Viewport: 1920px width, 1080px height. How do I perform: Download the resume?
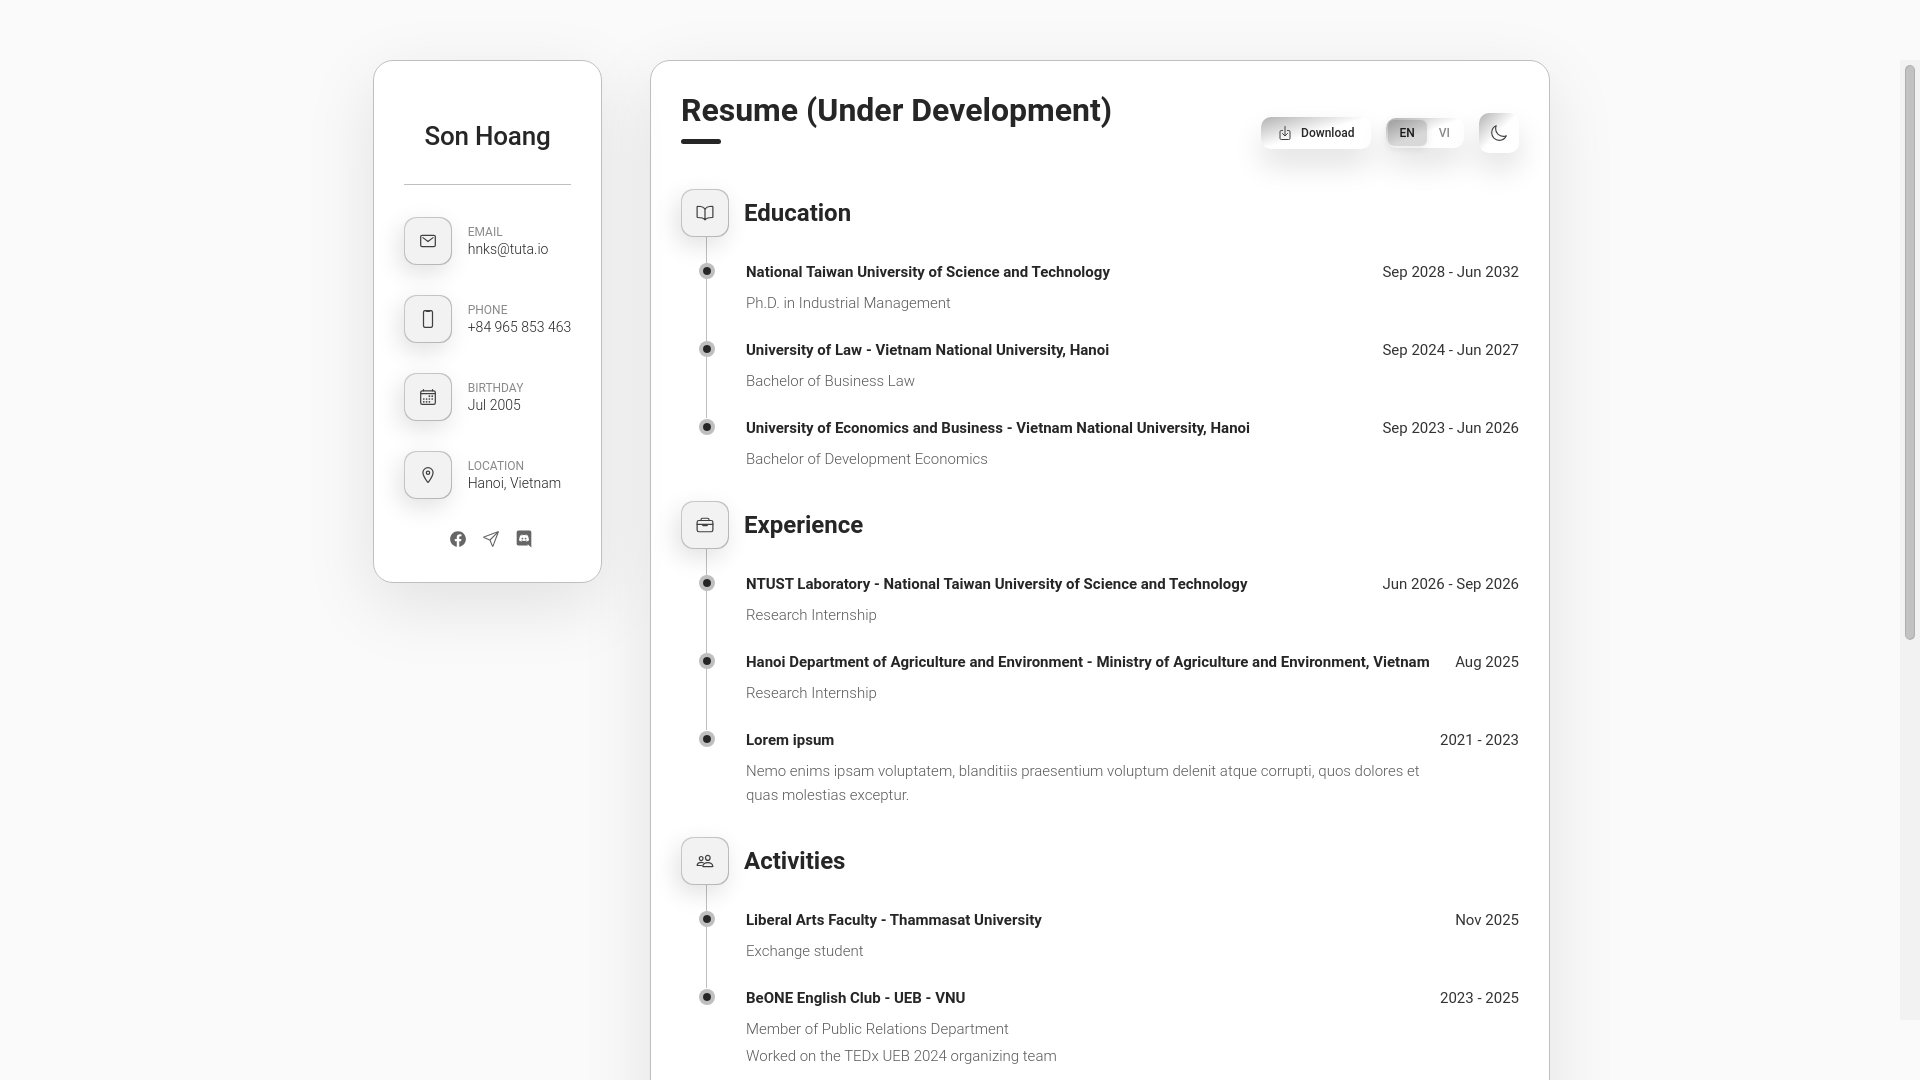pos(1316,133)
